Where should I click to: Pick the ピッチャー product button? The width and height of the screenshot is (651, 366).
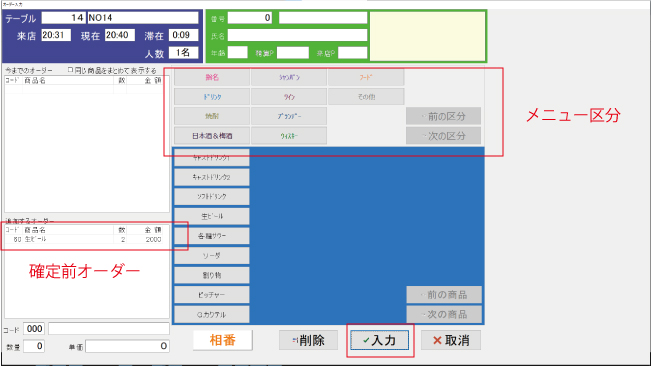pyautogui.click(x=212, y=295)
